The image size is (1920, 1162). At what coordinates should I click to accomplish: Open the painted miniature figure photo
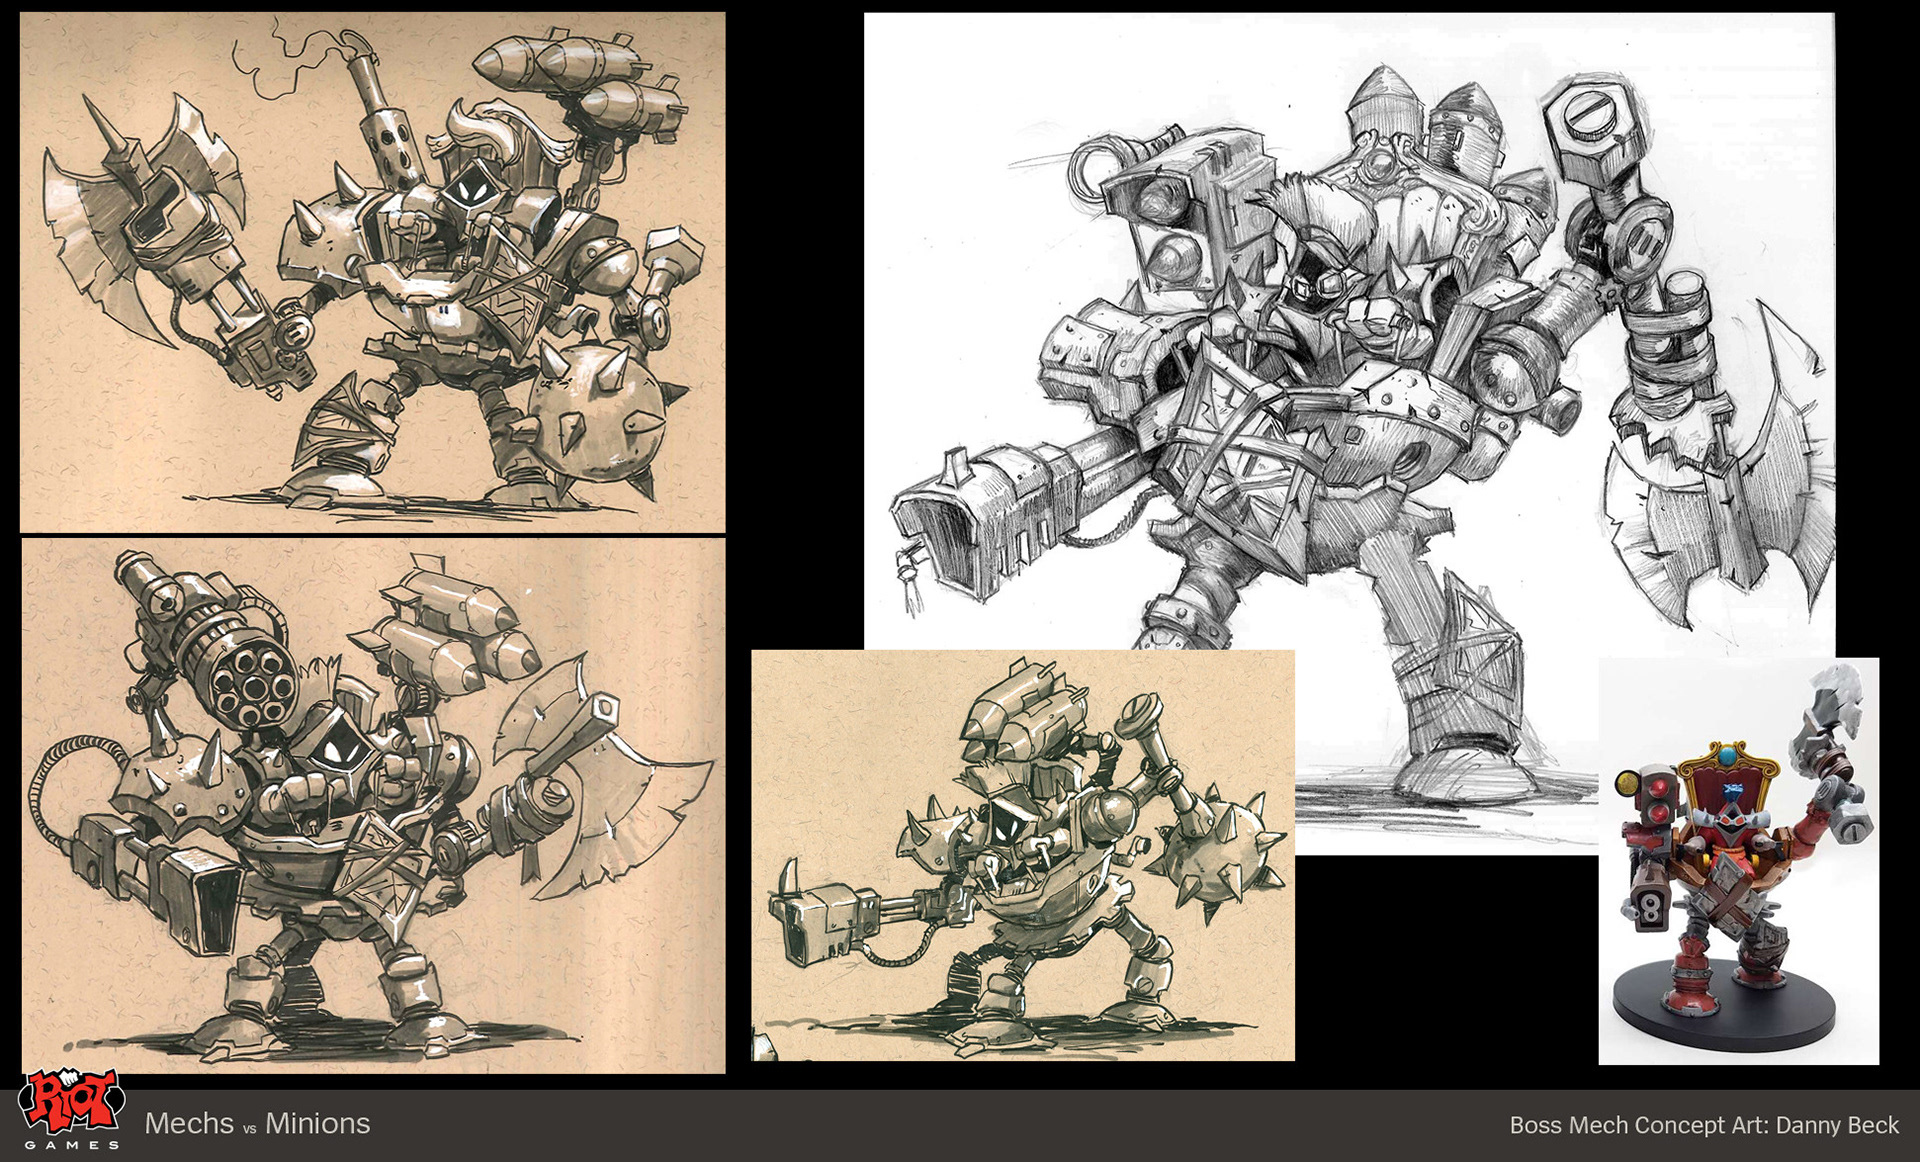click(x=1738, y=861)
